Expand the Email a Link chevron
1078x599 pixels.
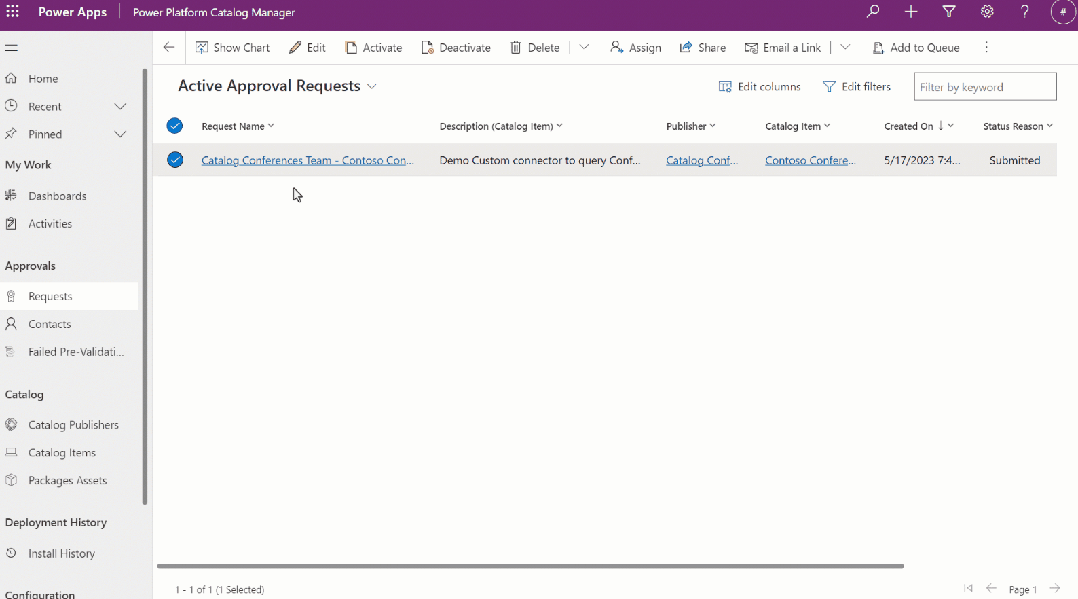coord(845,47)
